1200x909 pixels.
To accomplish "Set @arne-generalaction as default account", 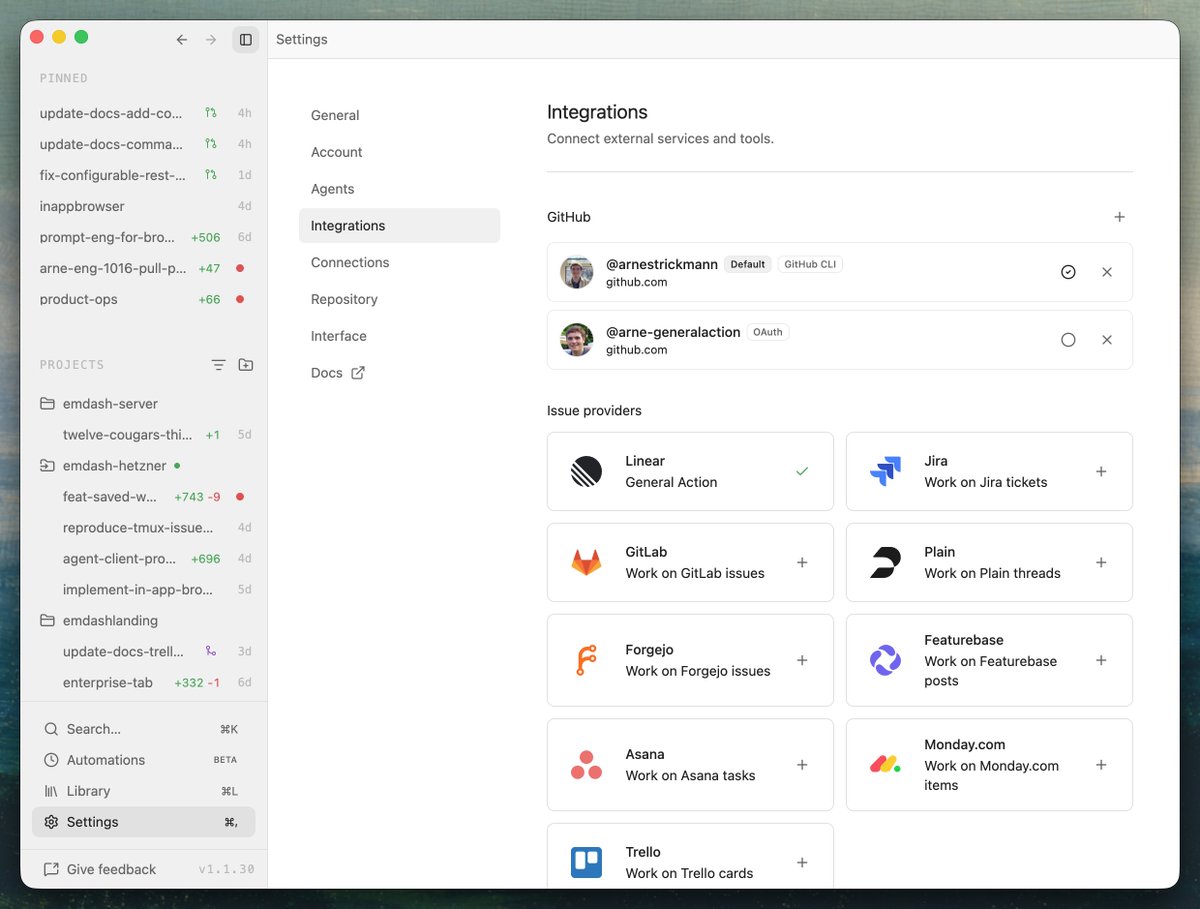I will (1068, 340).
